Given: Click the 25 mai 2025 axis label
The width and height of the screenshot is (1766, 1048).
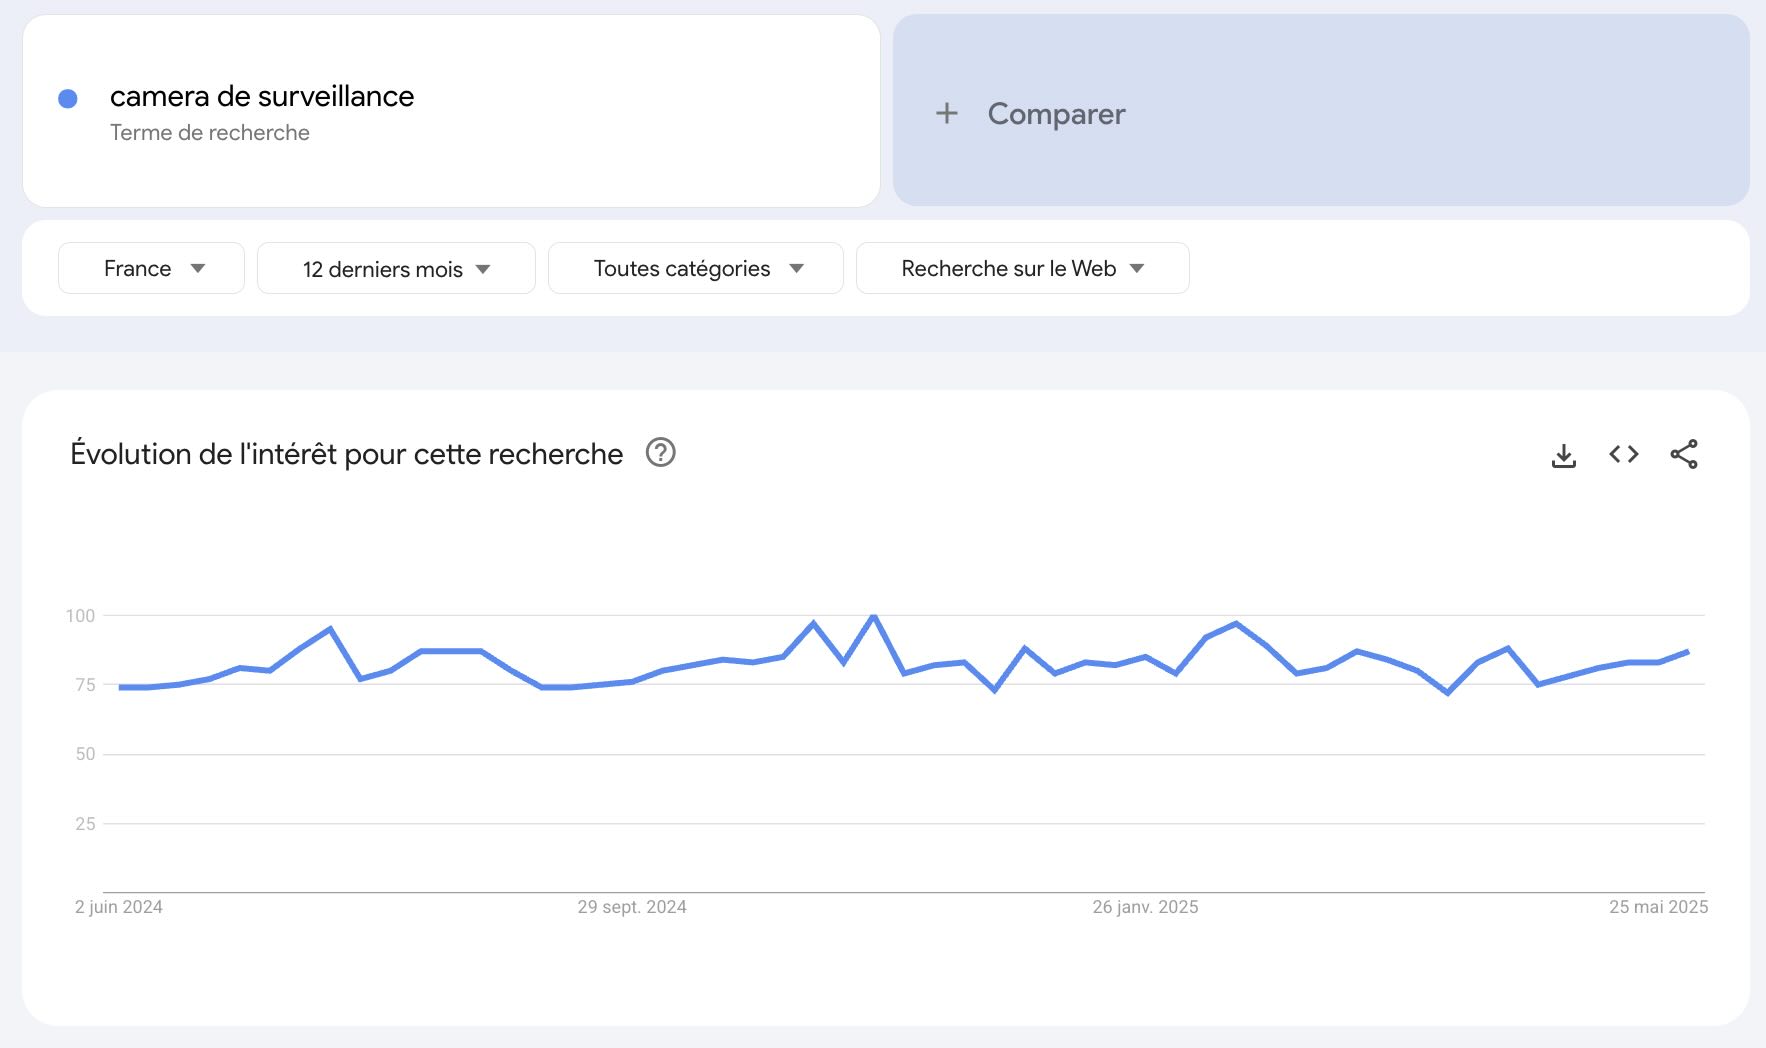Looking at the screenshot, I should pyautogui.click(x=1658, y=907).
